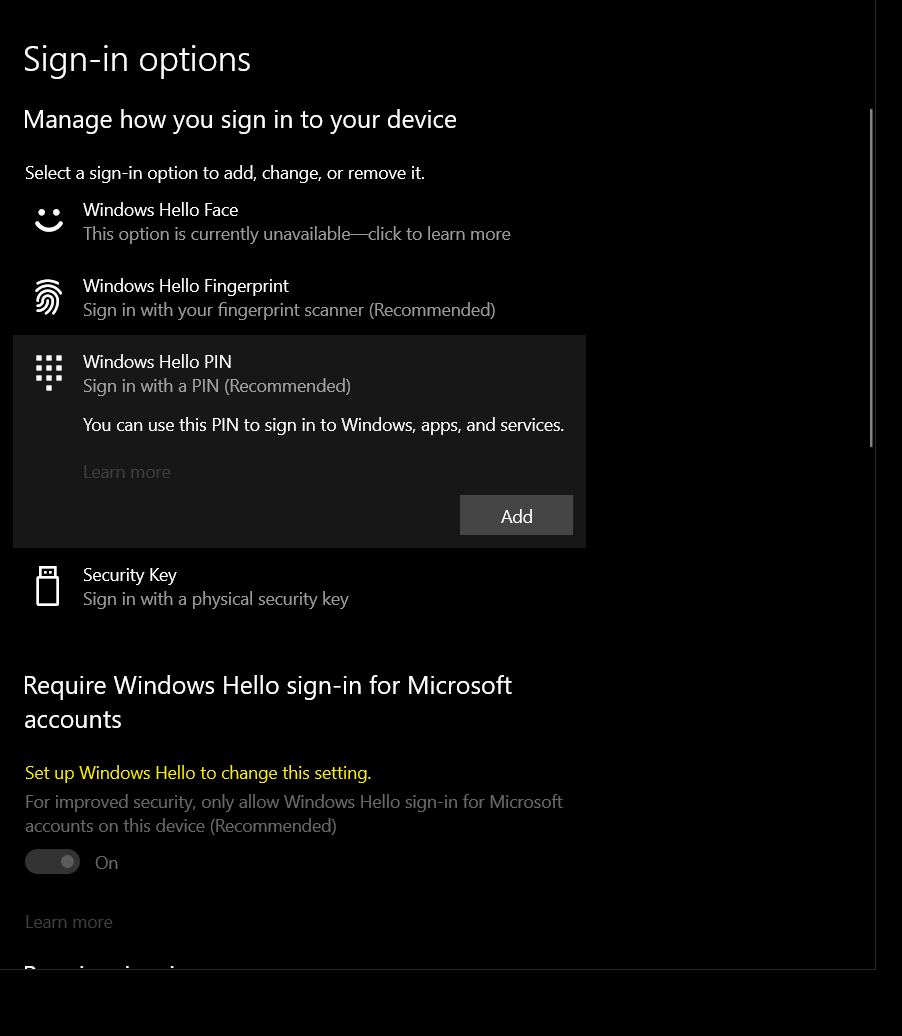Open Learn more link below the On toggle
This screenshot has width=902, height=1036.
pyautogui.click(x=69, y=922)
